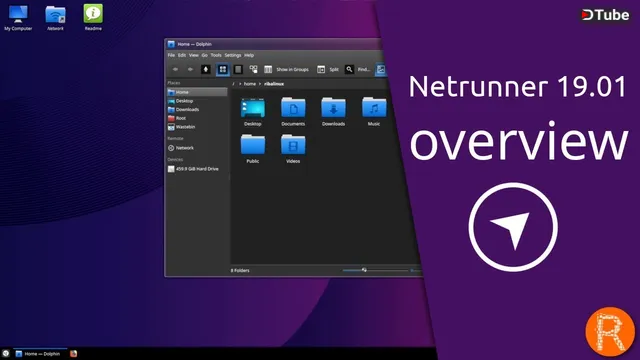The width and height of the screenshot is (640, 360).
Task: Go forward using Dolphin's forward arrow
Action: 190,69
